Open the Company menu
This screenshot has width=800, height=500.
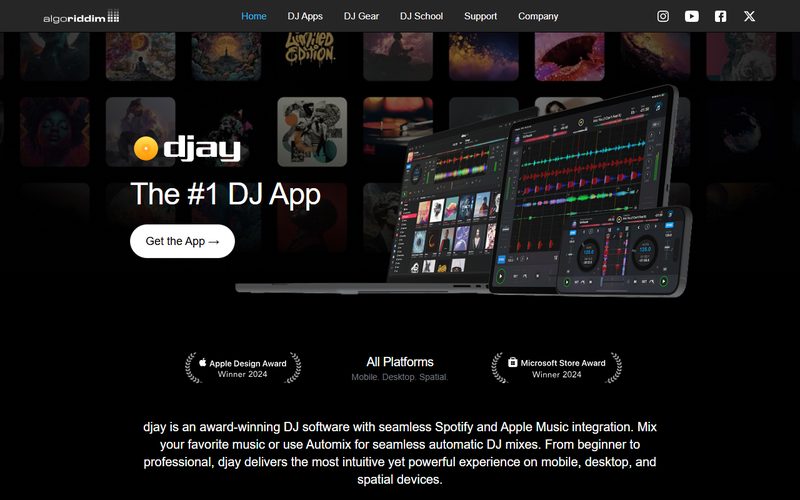(x=538, y=16)
